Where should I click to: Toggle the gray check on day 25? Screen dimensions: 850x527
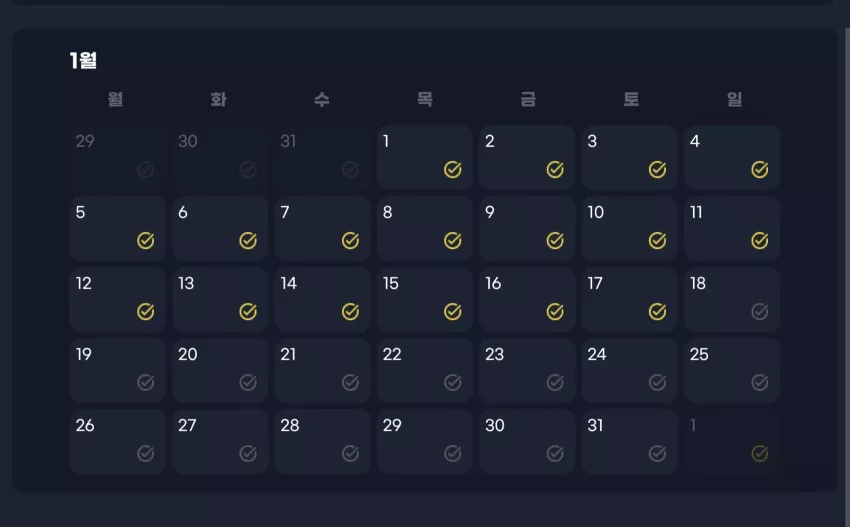point(759,382)
